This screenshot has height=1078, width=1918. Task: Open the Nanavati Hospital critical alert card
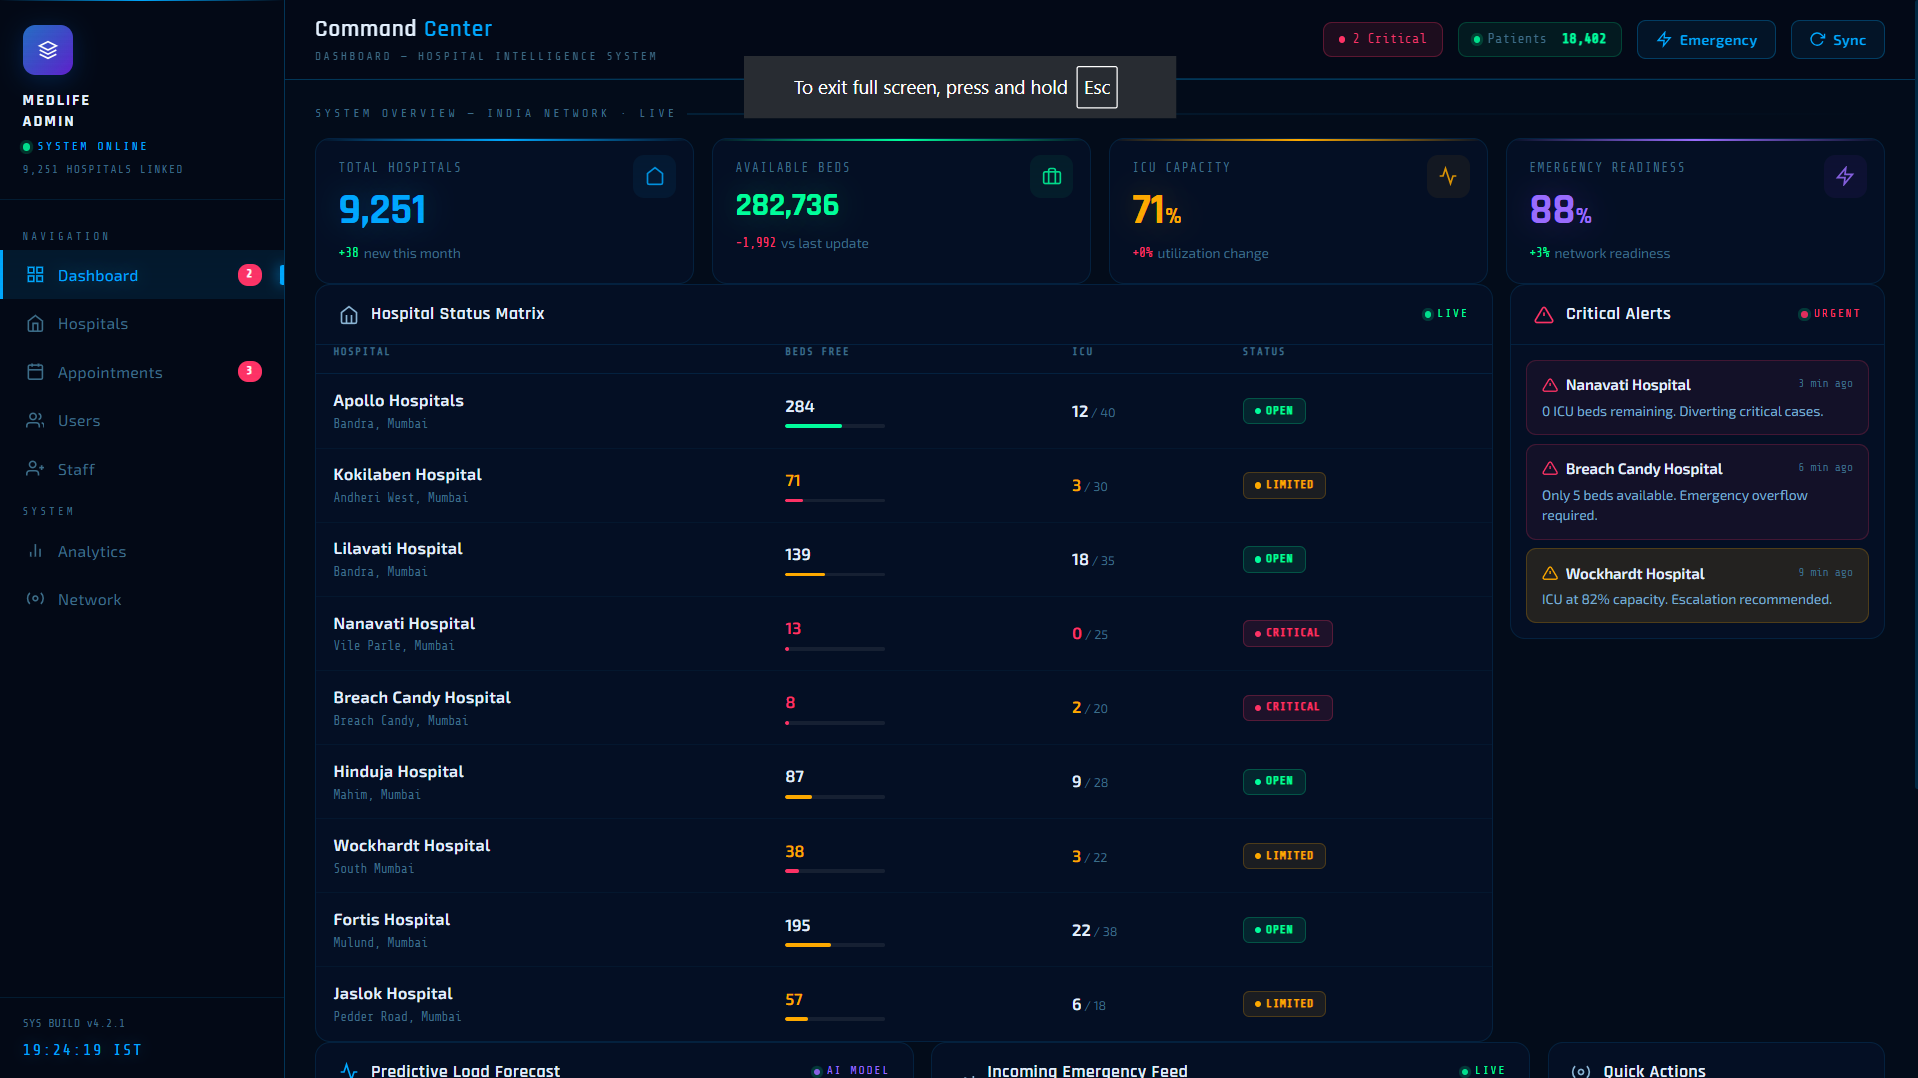point(1697,397)
